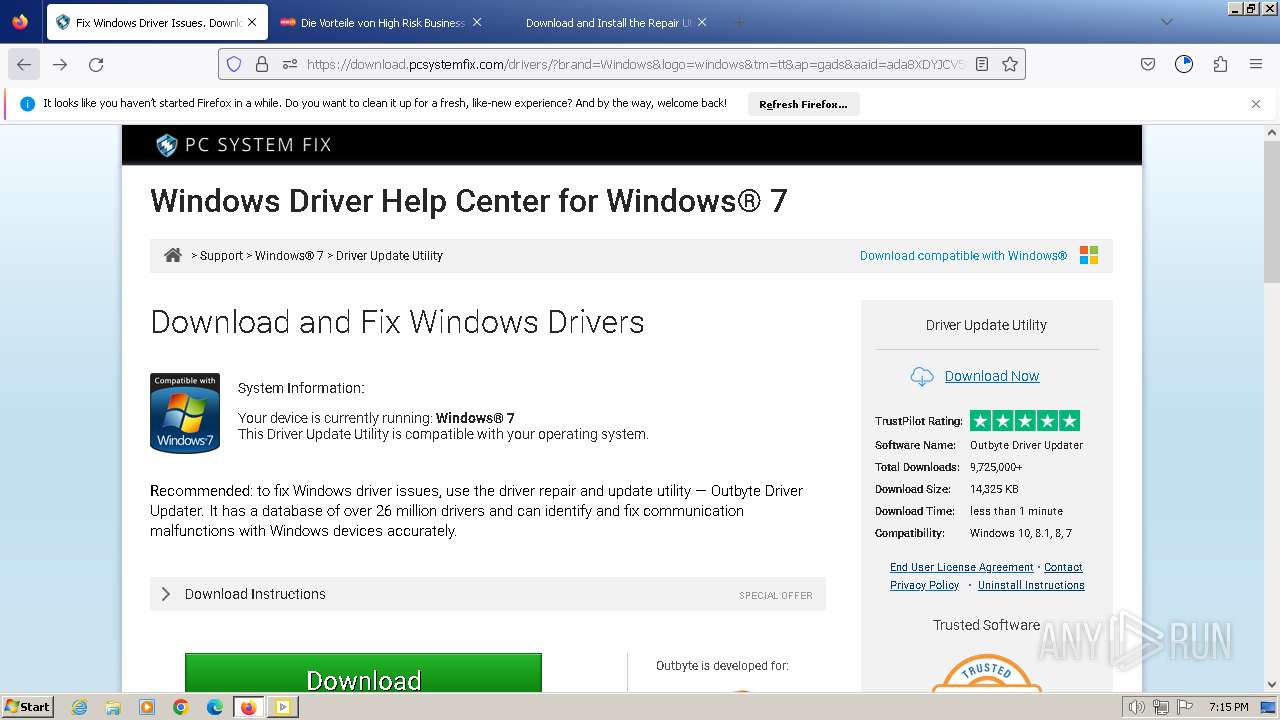The image size is (1280, 720).
Task: Open the Firefox account icon
Action: tap(1184, 64)
